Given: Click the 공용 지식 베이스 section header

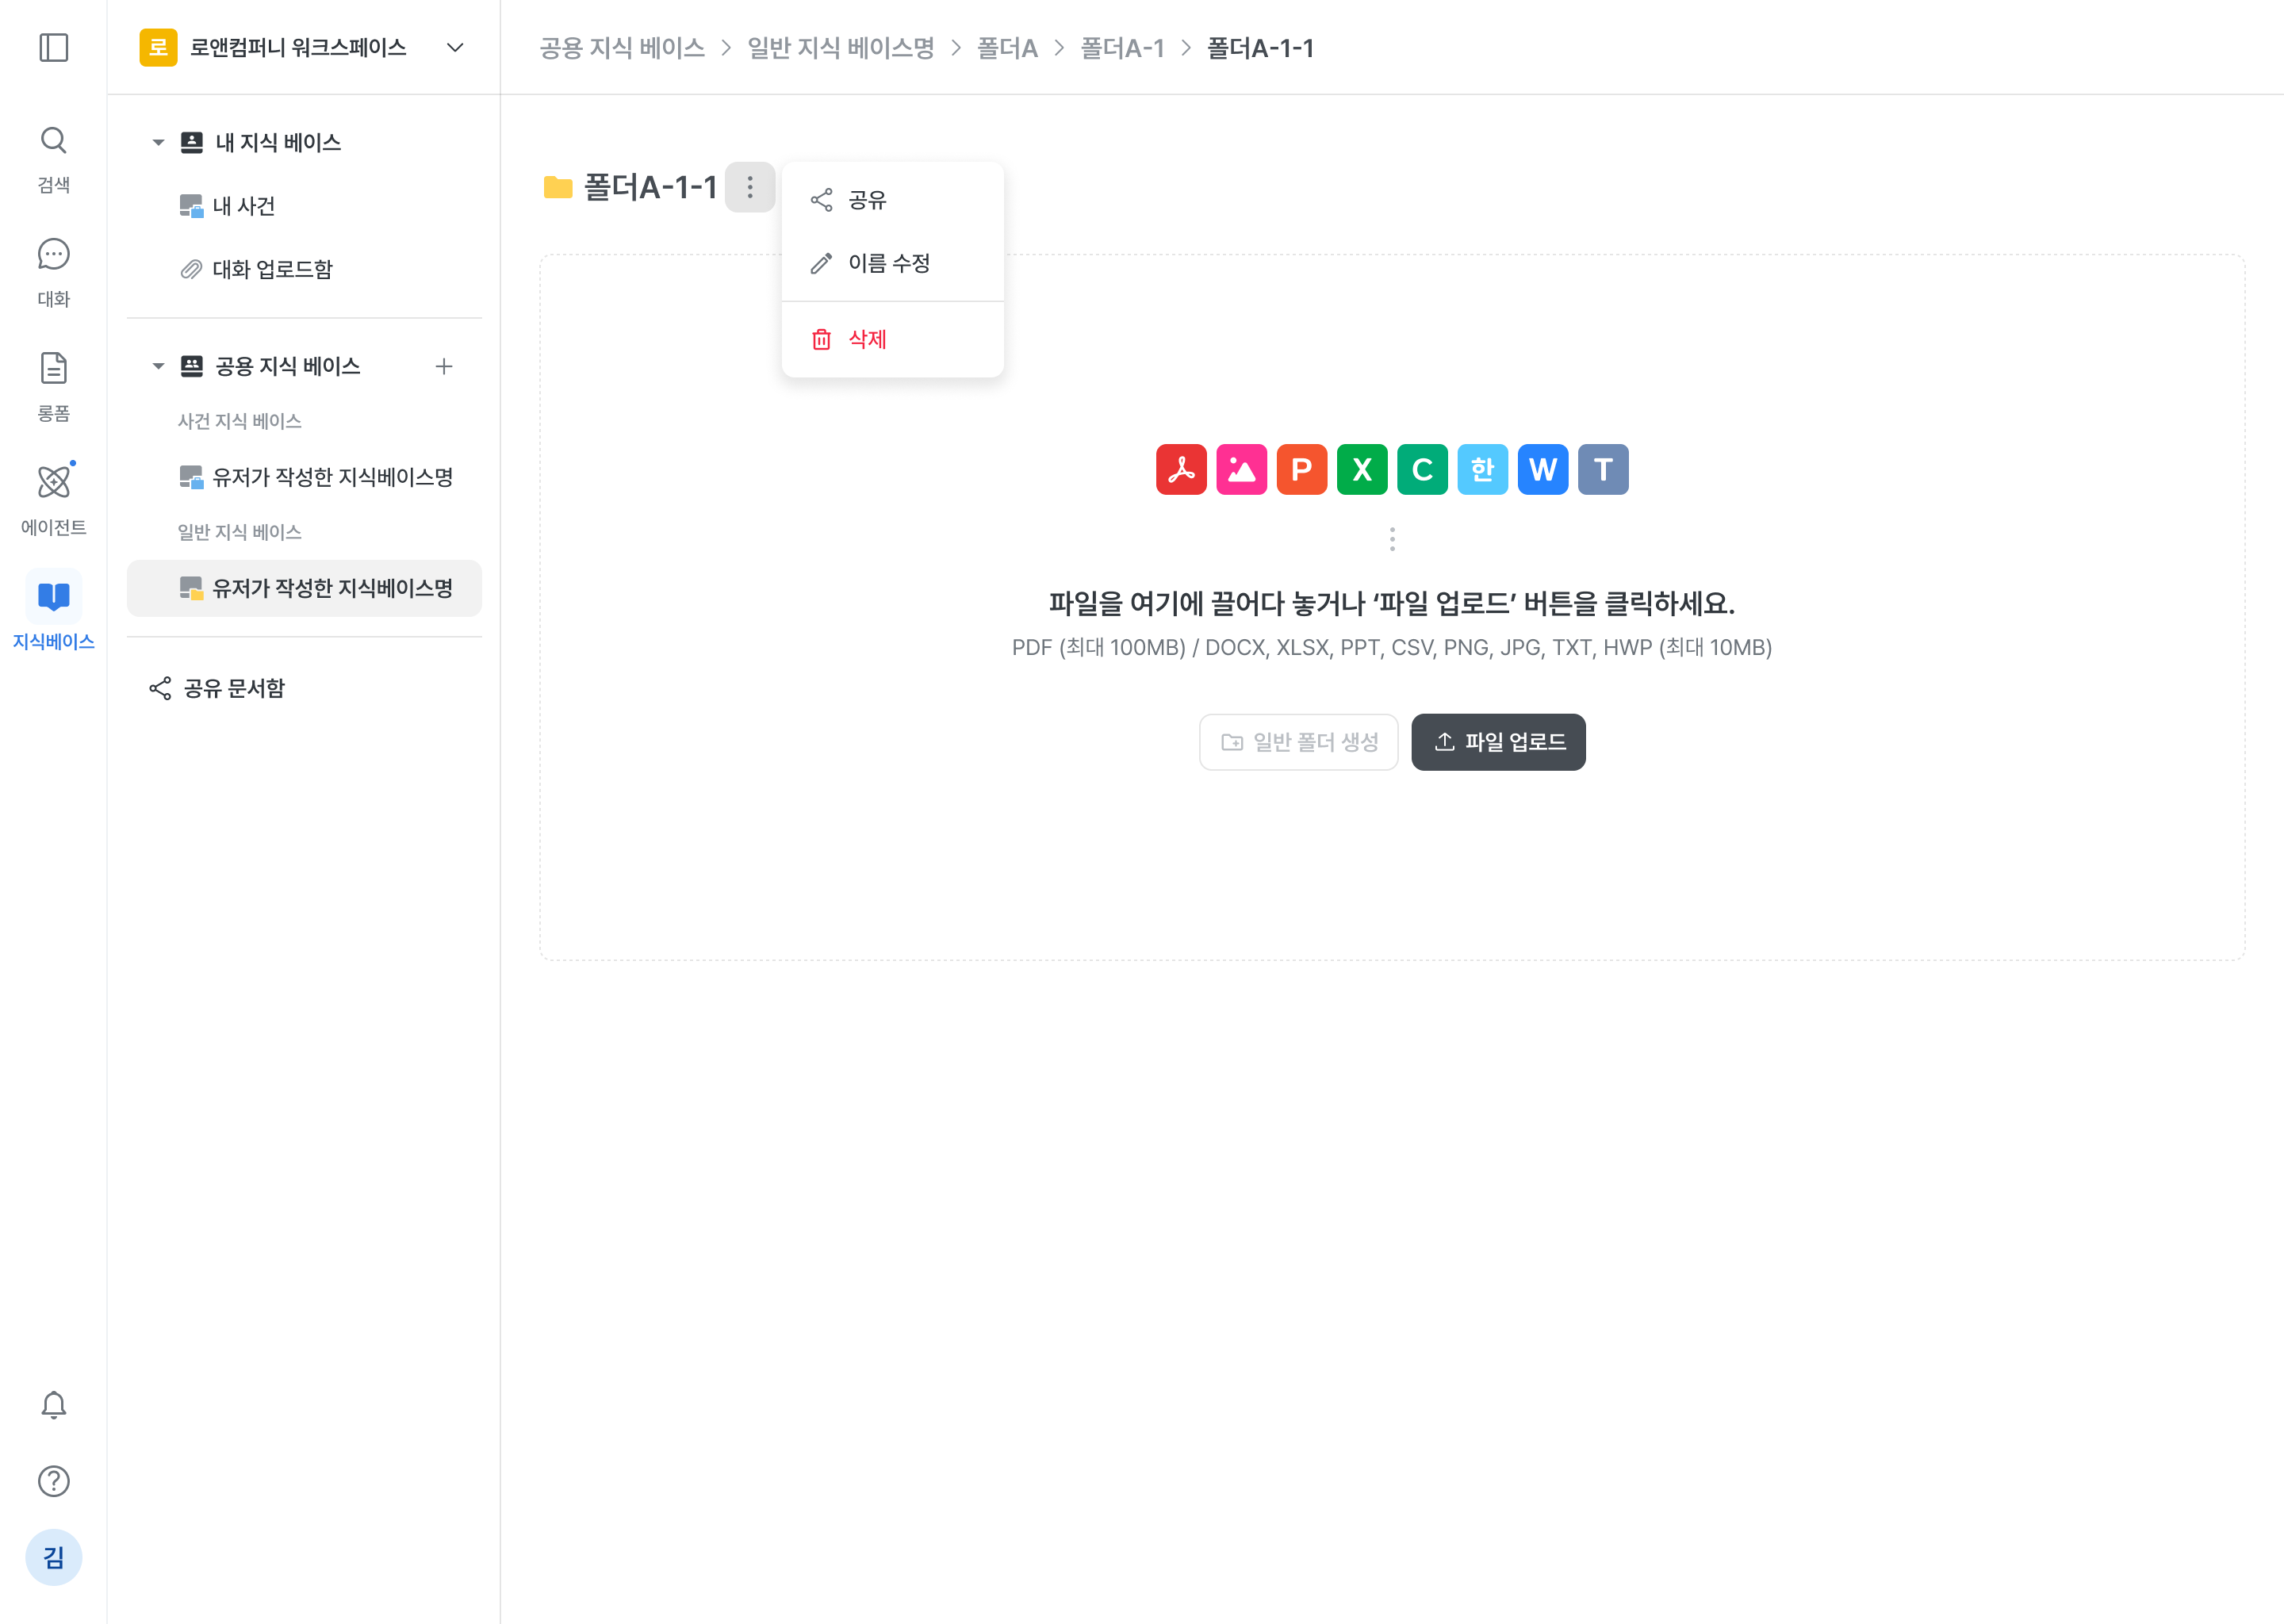Looking at the screenshot, I should pos(288,366).
